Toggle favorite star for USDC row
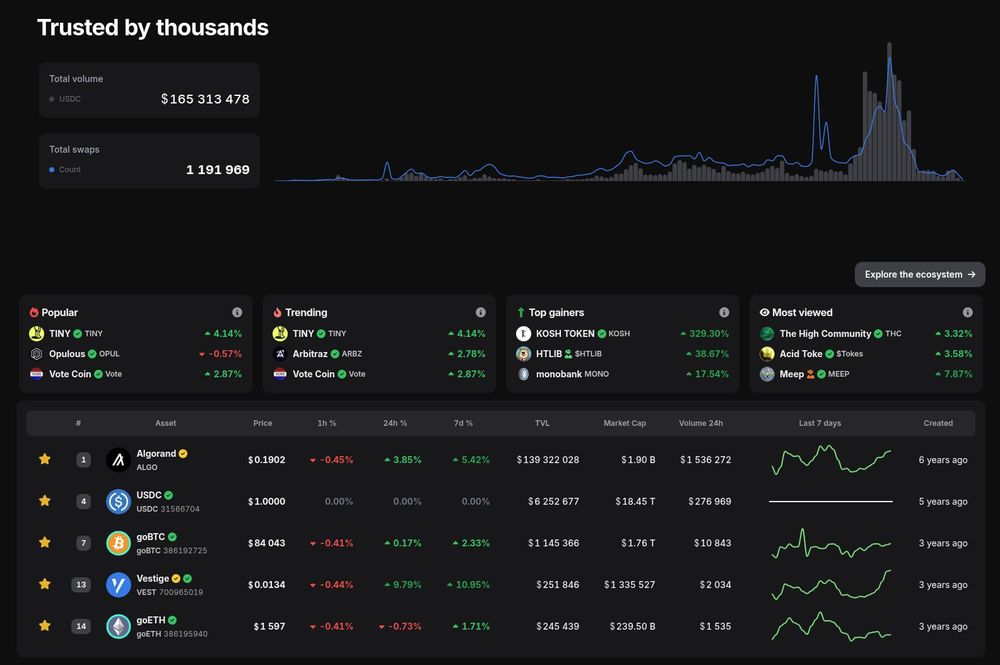The height and width of the screenshot is (665, 1000). click(x=45, y=501)
